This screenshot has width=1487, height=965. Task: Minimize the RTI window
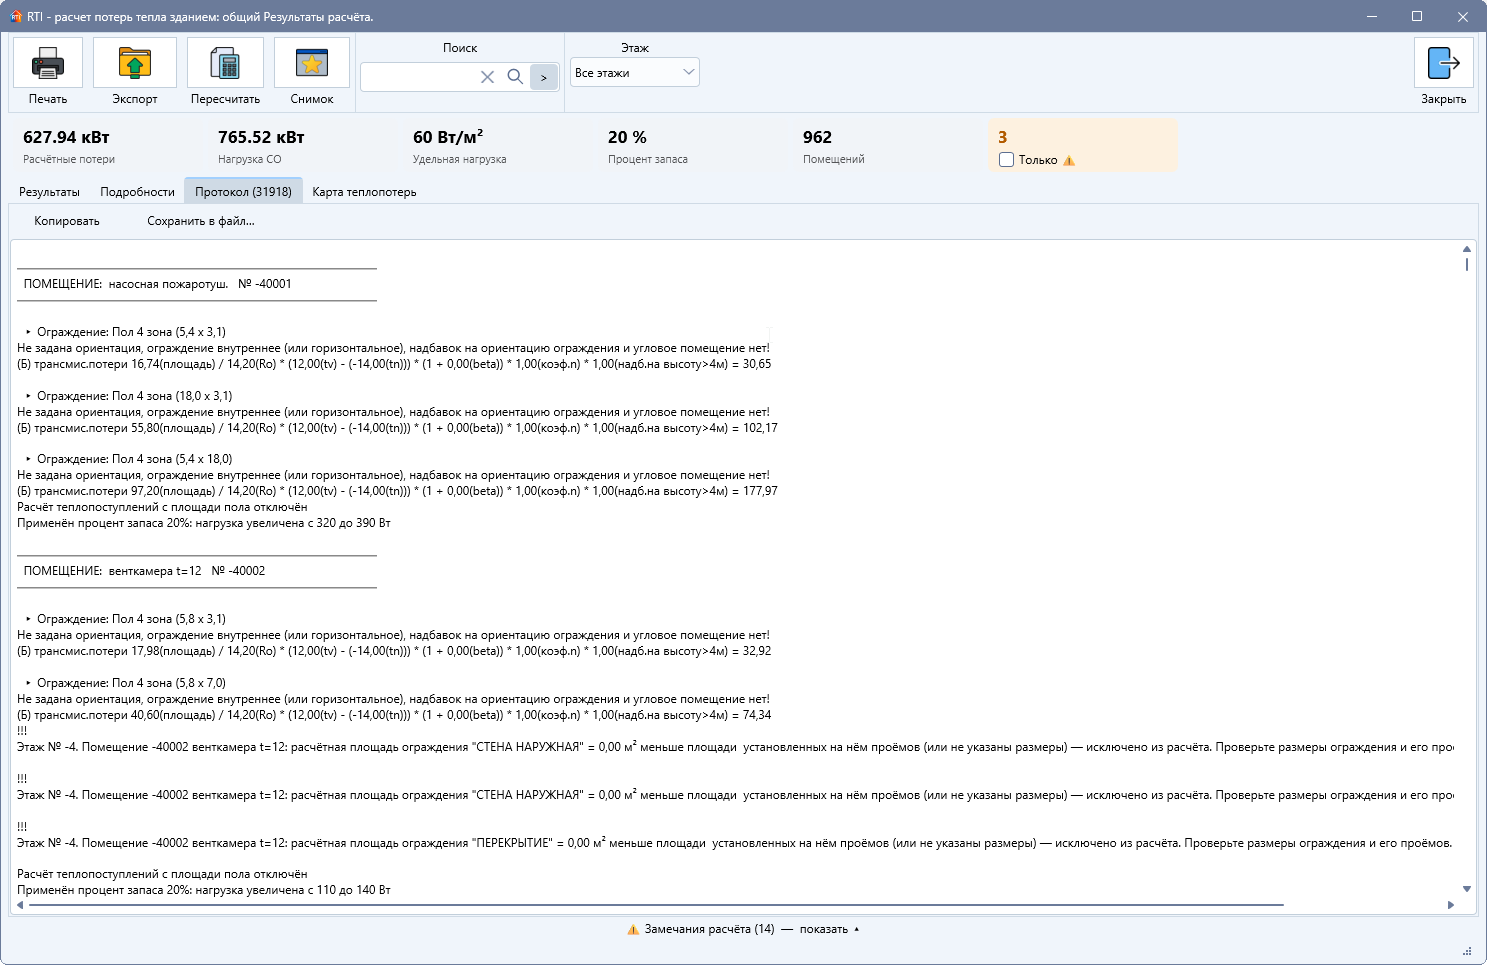click(x=1371, y=16)
